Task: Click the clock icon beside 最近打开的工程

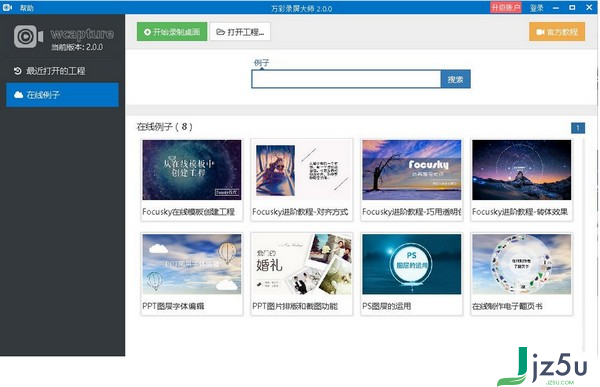Action: coord(17,71)
